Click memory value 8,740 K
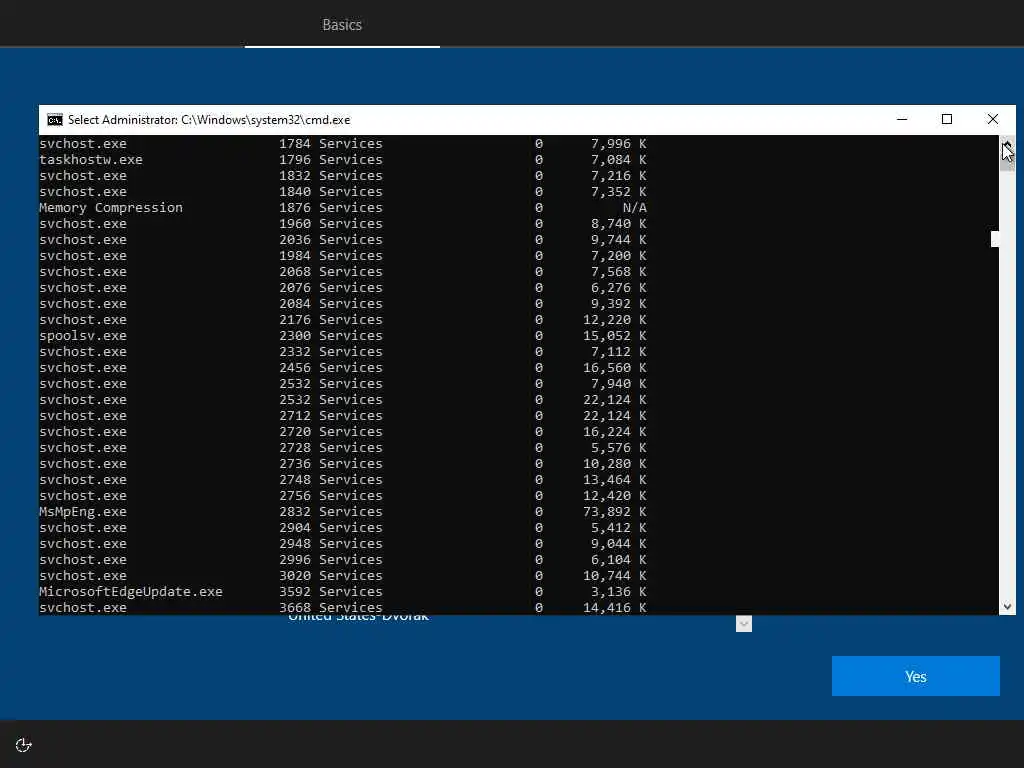Viewport: 1024px width, 768px height. [x=618, y=224]
